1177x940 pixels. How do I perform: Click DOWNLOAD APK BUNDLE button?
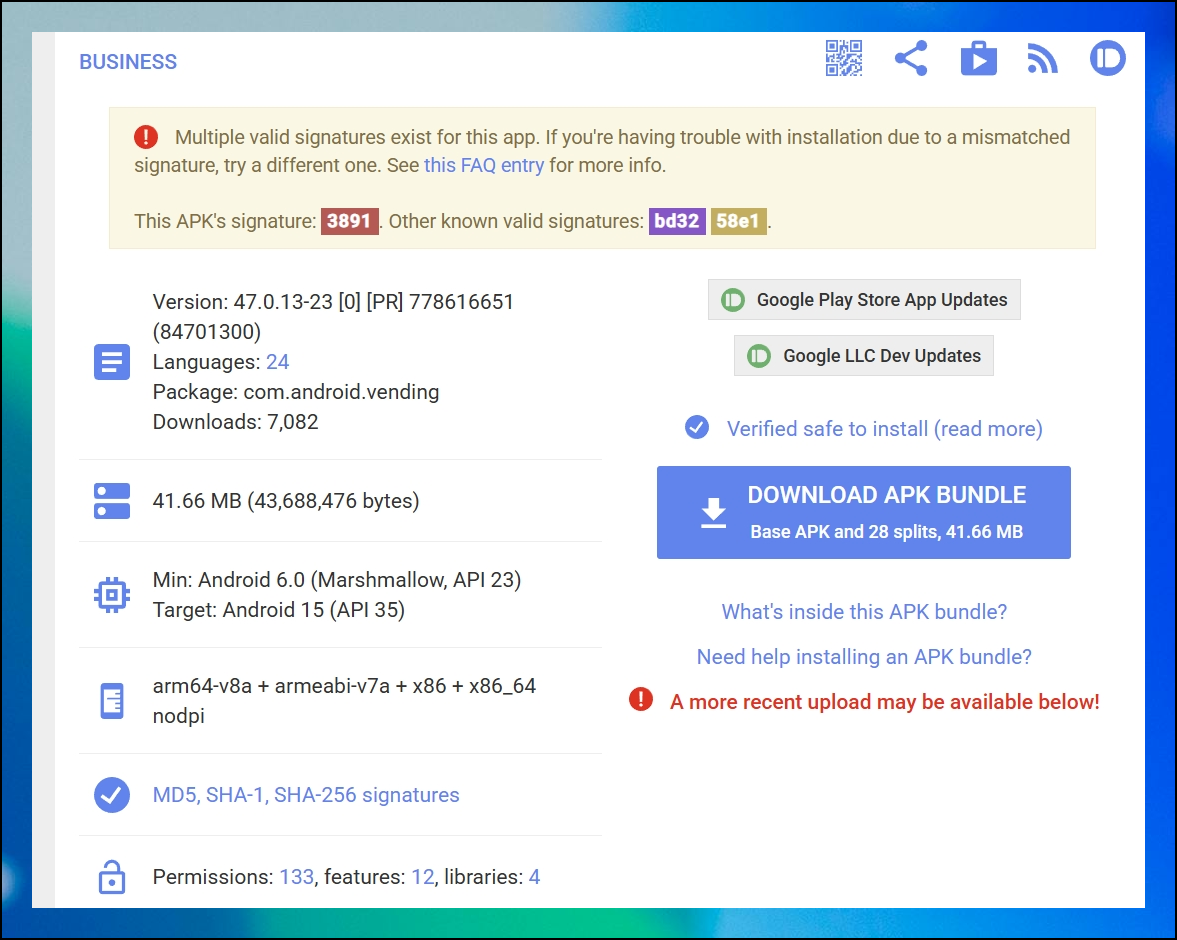864,513
